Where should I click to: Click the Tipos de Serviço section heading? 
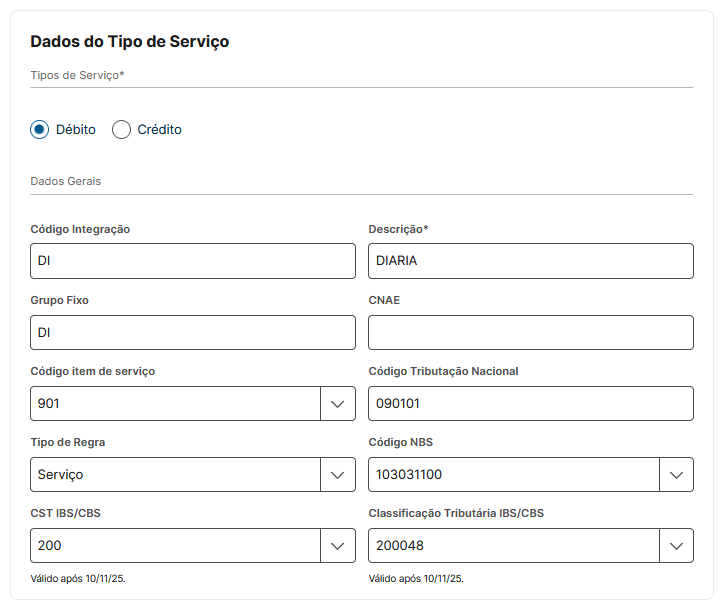pos(77,75)
